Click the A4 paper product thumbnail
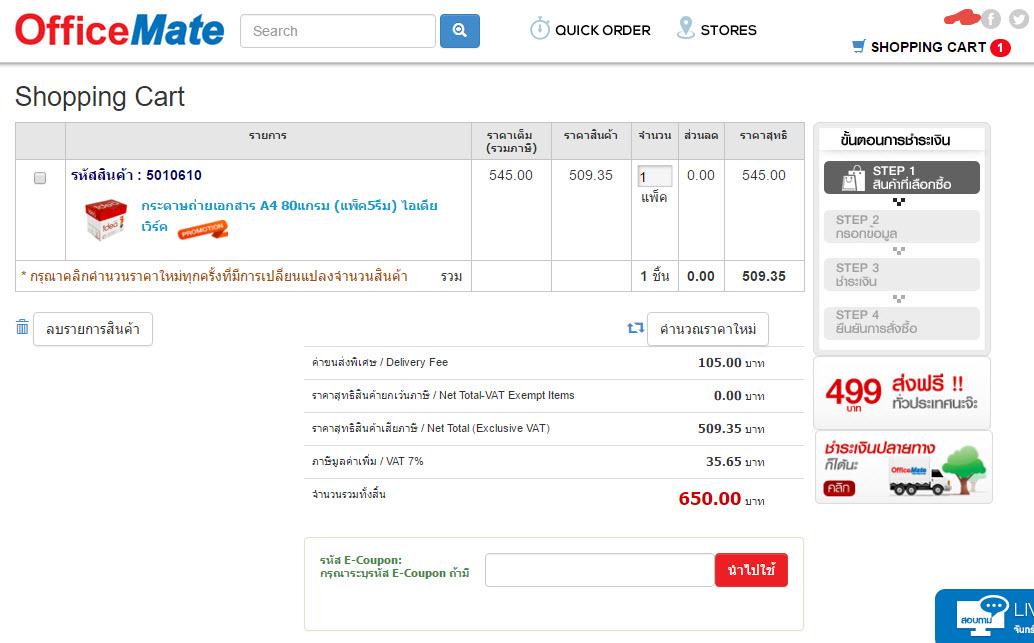Screen dimensions: 1034x643 tap(105, 218)
